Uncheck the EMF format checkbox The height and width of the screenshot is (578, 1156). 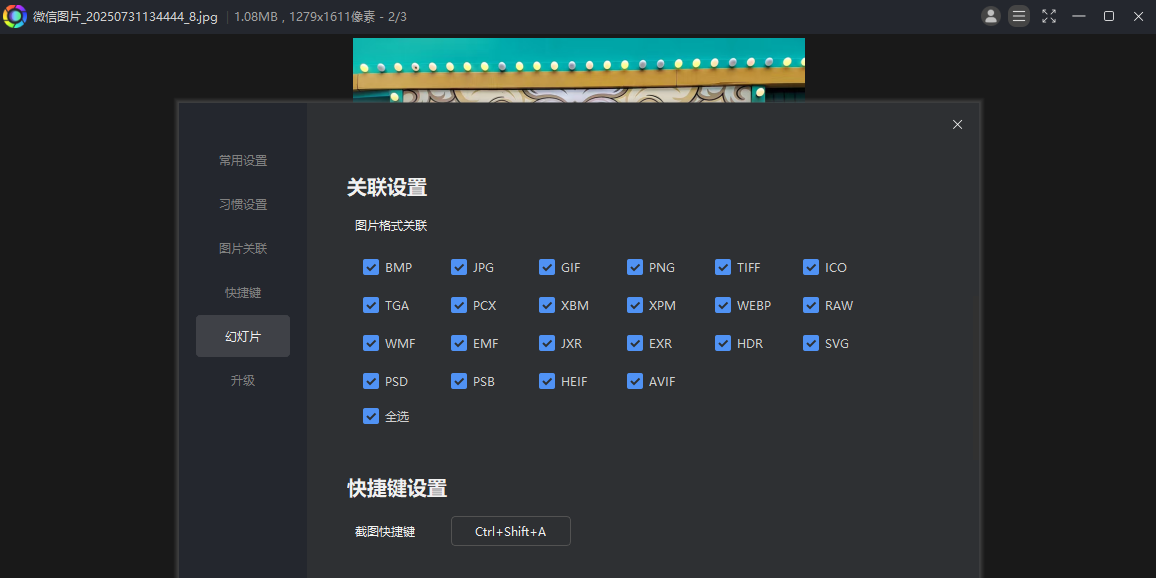pyautogui.click(x=459, y=343)
